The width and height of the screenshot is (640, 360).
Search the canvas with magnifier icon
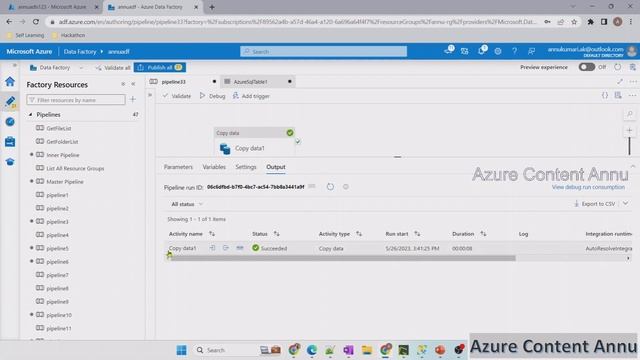[630, 114]
